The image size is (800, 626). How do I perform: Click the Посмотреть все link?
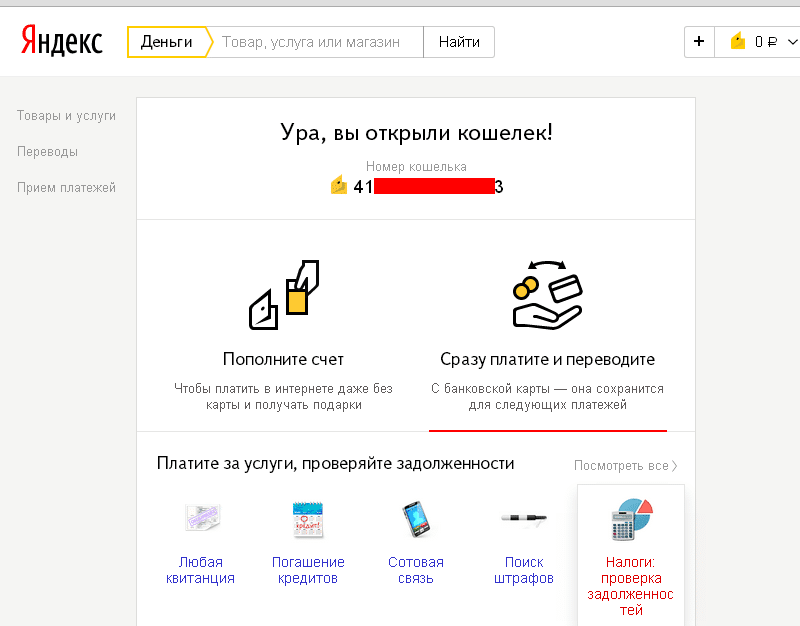[621, 466]
